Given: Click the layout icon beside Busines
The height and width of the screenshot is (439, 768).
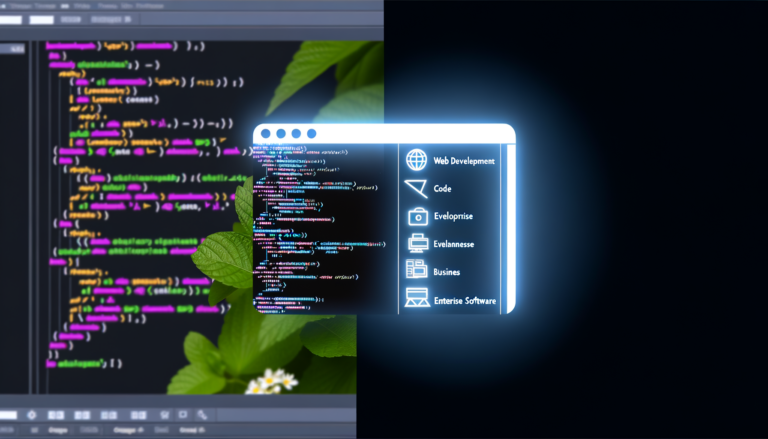Looking at the screenshot, I should pos(417,270).
